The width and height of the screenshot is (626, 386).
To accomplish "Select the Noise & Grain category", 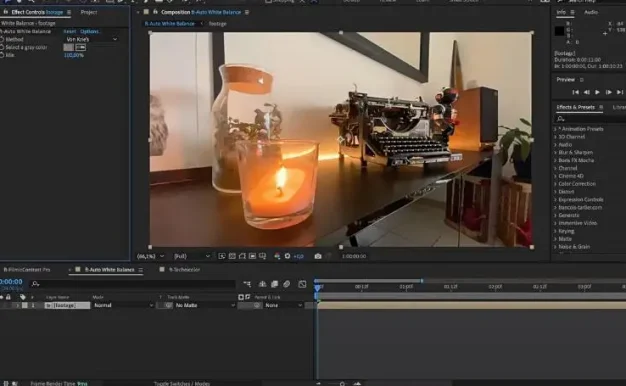I will coord(574,247).
